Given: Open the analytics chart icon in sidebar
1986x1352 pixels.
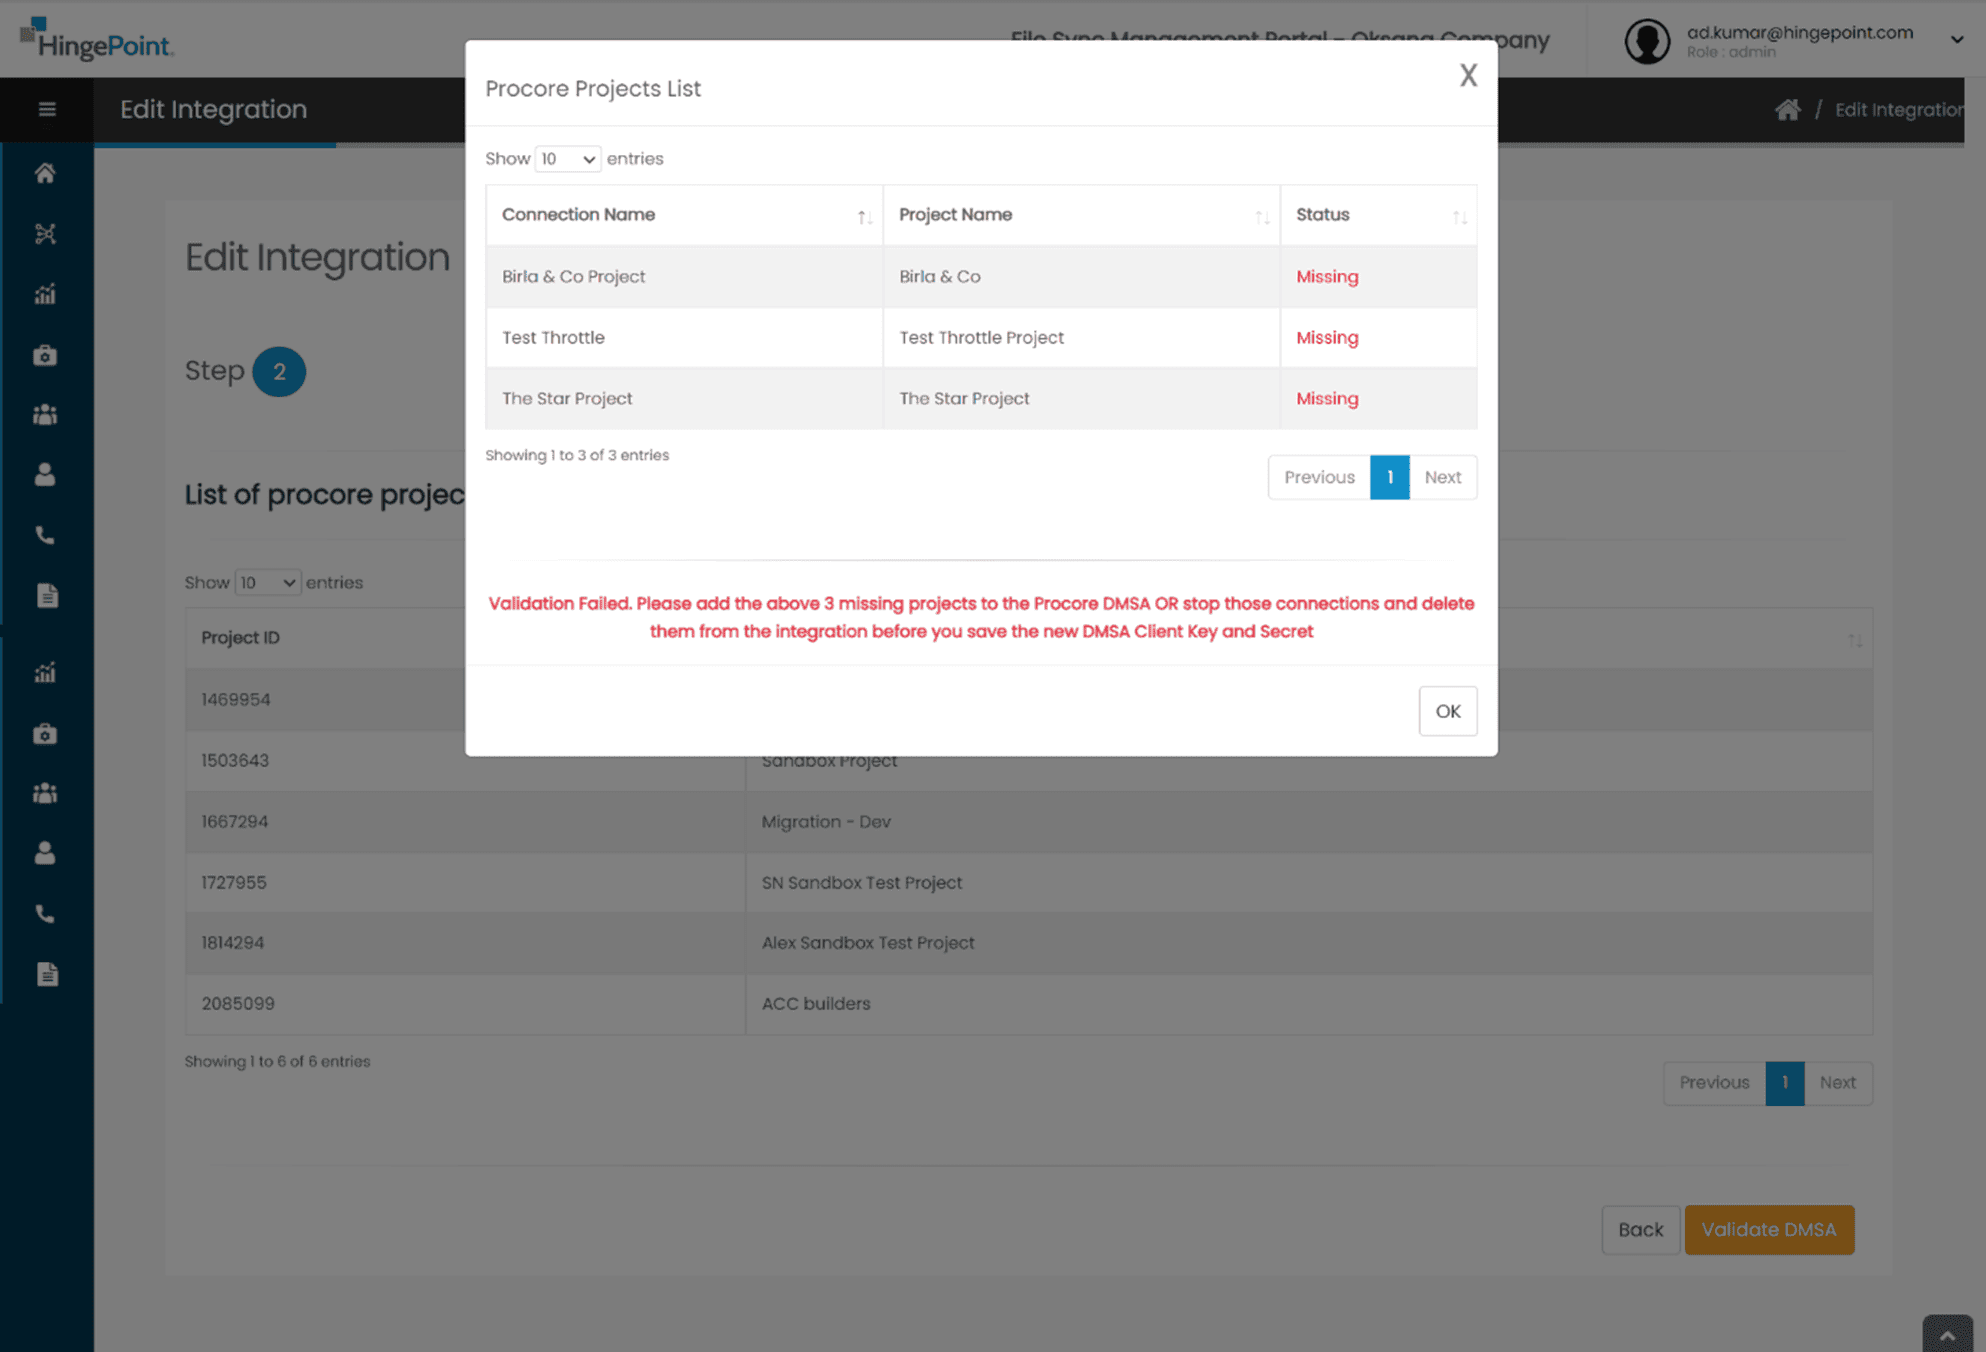Looking at the screenshot, I should click(x=45, y=293).
